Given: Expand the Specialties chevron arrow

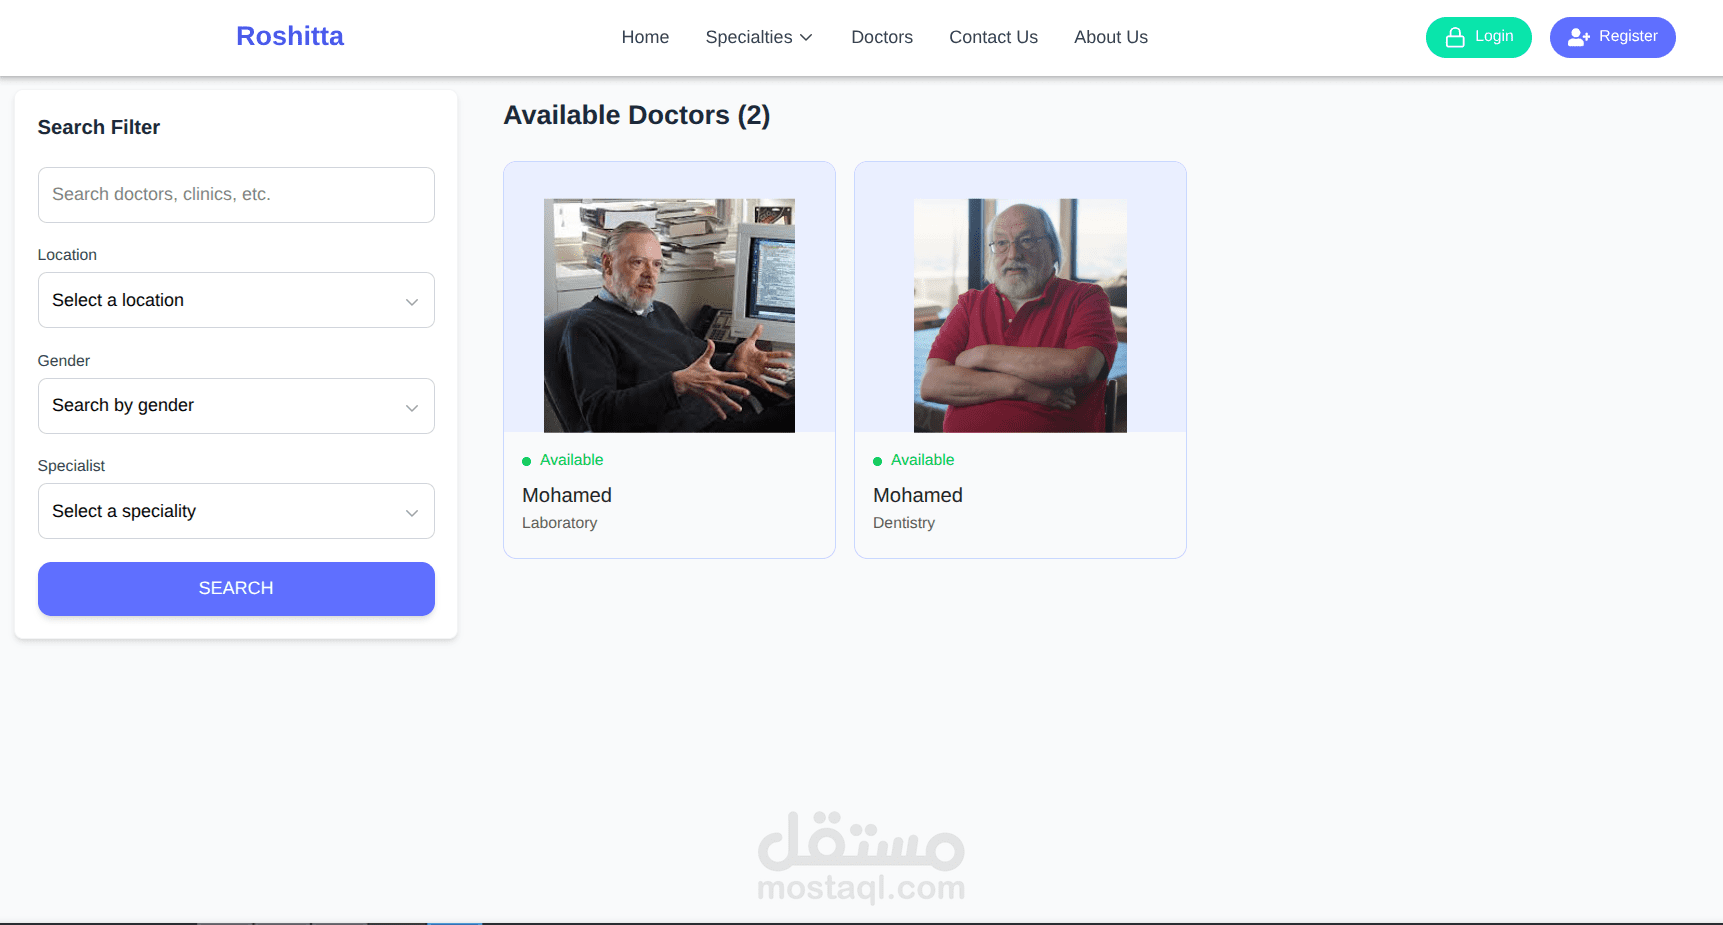Looking at the screenshot, I should 806,37.
